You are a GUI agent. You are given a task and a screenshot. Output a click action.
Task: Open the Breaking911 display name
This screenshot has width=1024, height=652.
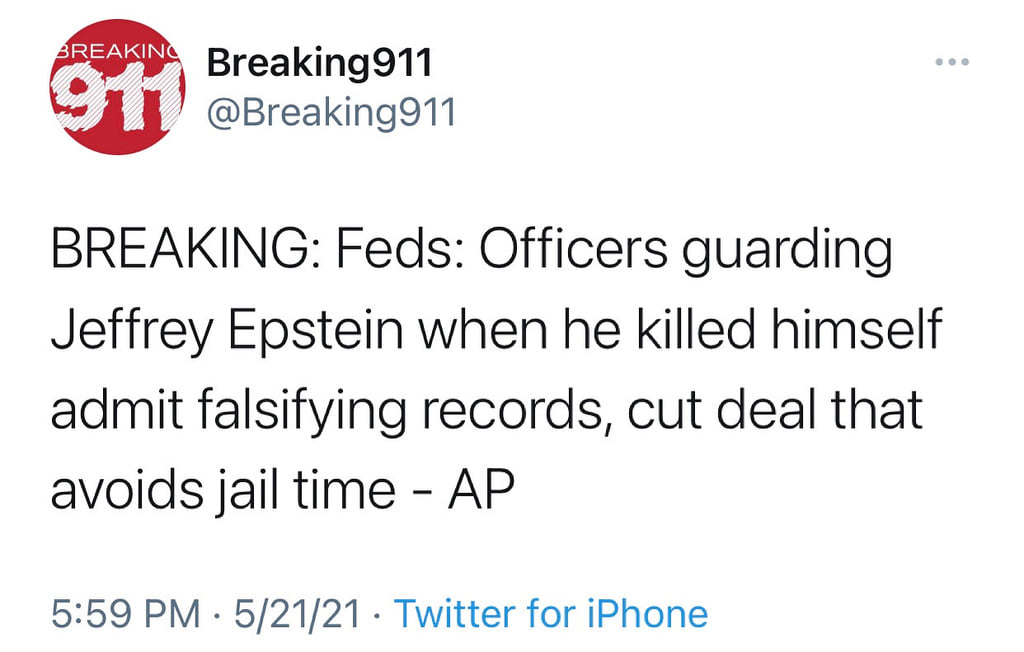point(319,63)
